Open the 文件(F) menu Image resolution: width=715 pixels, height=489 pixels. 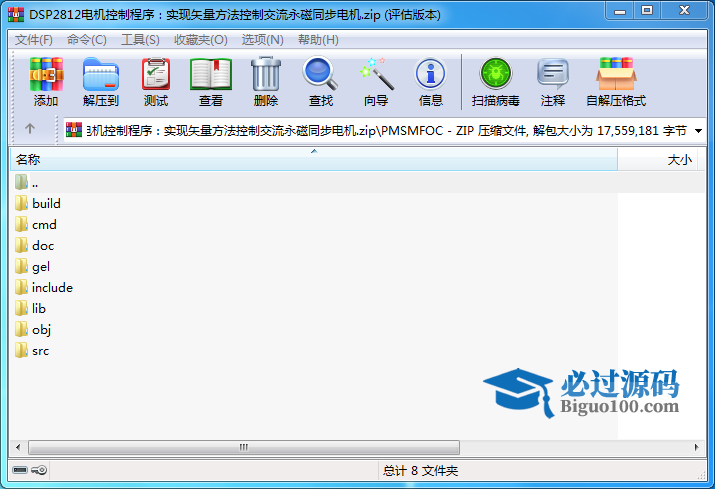coord(33,40)
